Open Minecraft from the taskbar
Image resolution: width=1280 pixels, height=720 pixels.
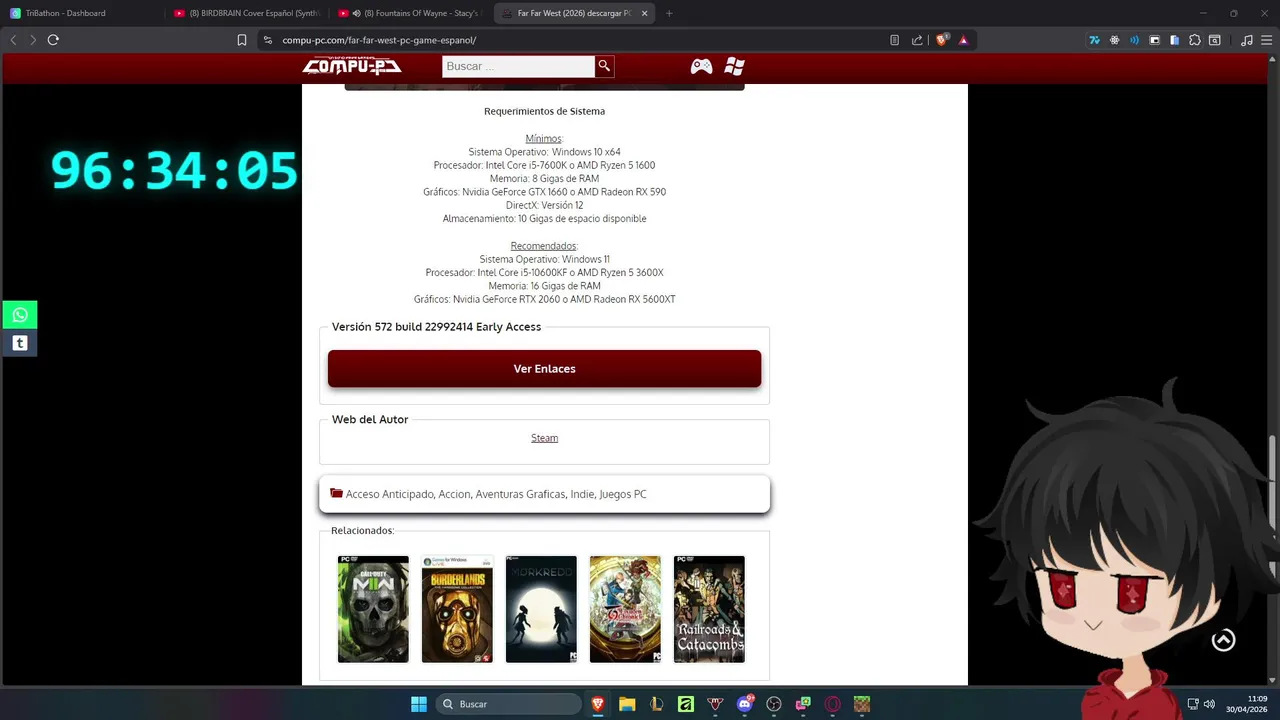[861, 704]
